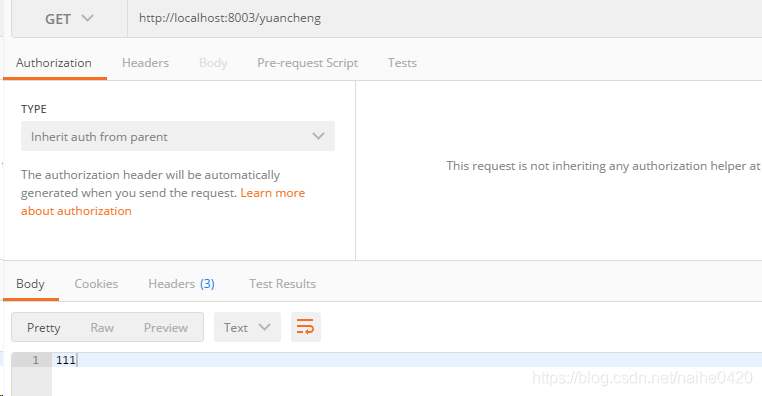This screenshot has width=762, height=396.
Task: View the response Headers (3) tab
Action: 181,284
